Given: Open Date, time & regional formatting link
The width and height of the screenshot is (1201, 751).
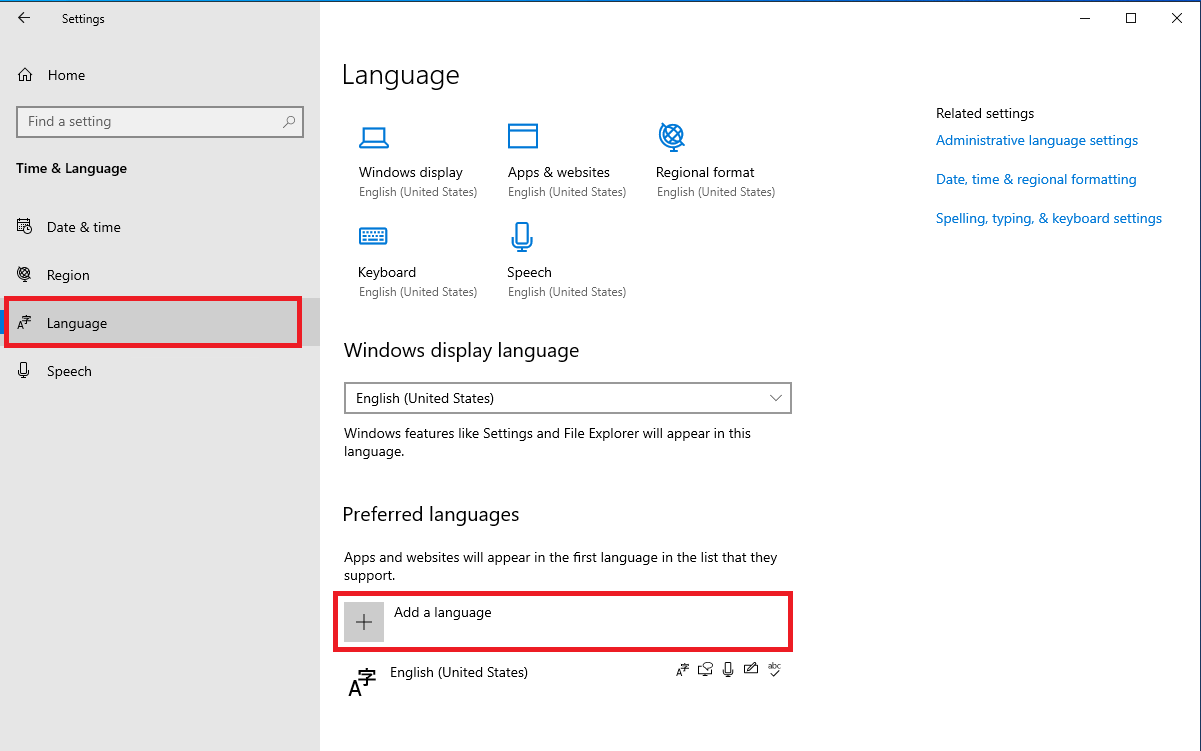Looking at the screenshot, I should (1036, 179).
